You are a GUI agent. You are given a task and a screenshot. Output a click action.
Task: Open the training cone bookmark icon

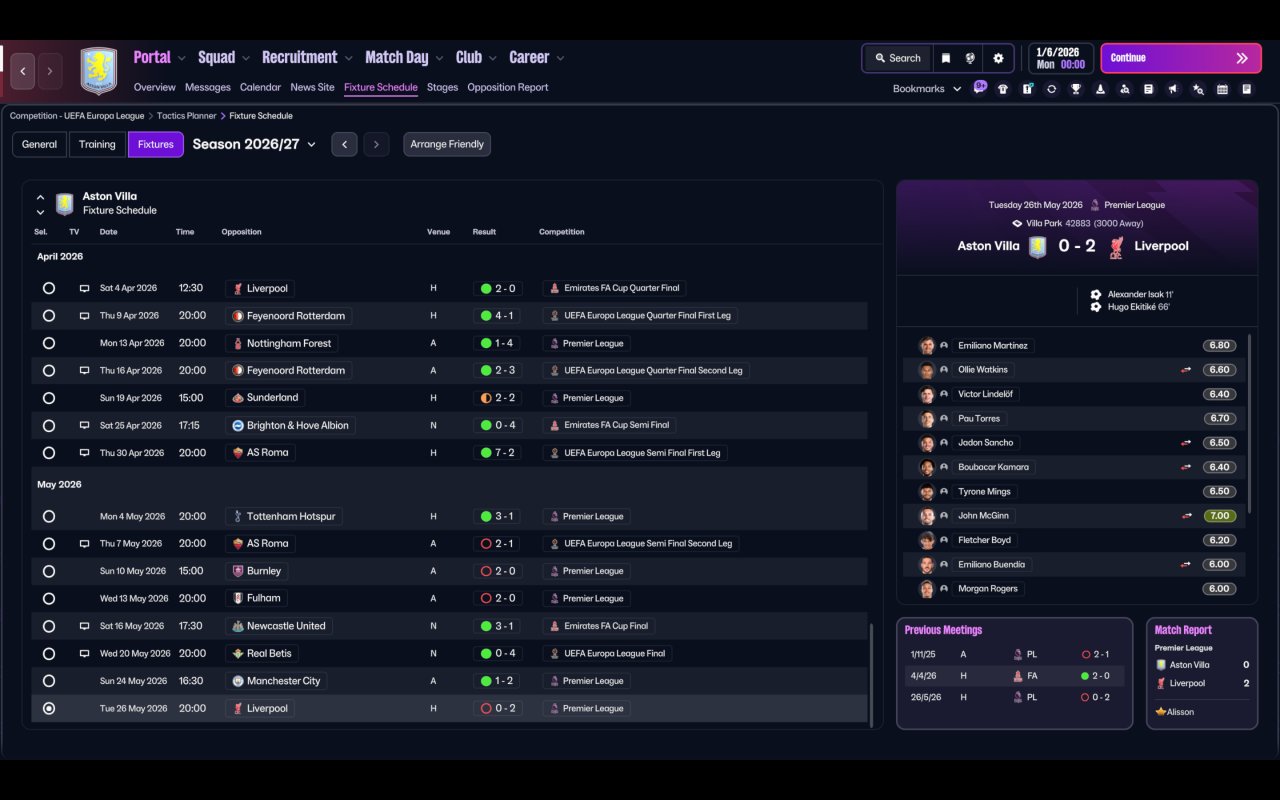click(x=1100, y=89)
